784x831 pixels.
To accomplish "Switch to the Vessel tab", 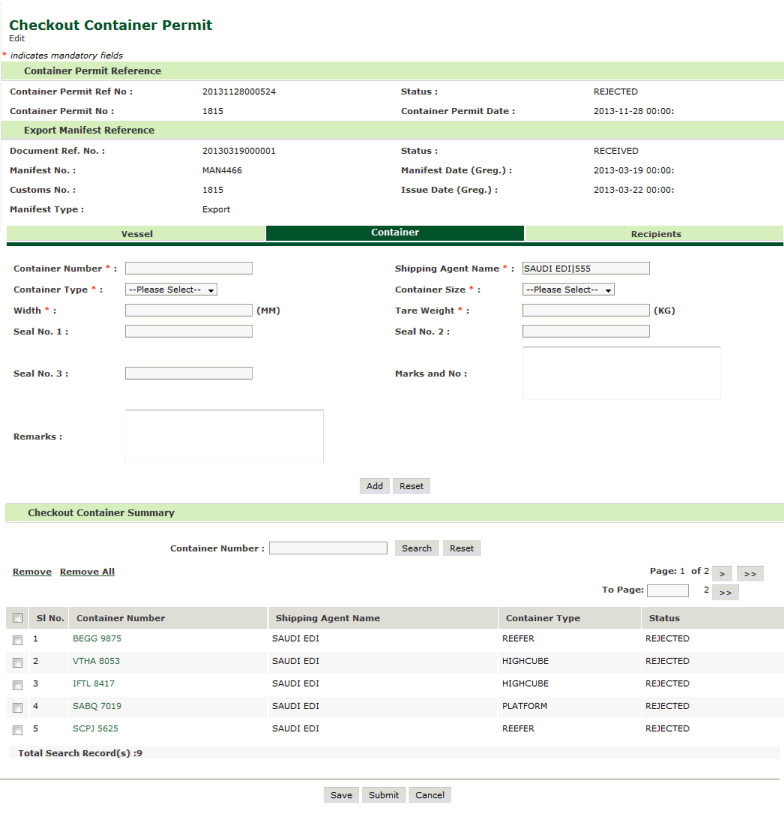I will coord(137,234).
